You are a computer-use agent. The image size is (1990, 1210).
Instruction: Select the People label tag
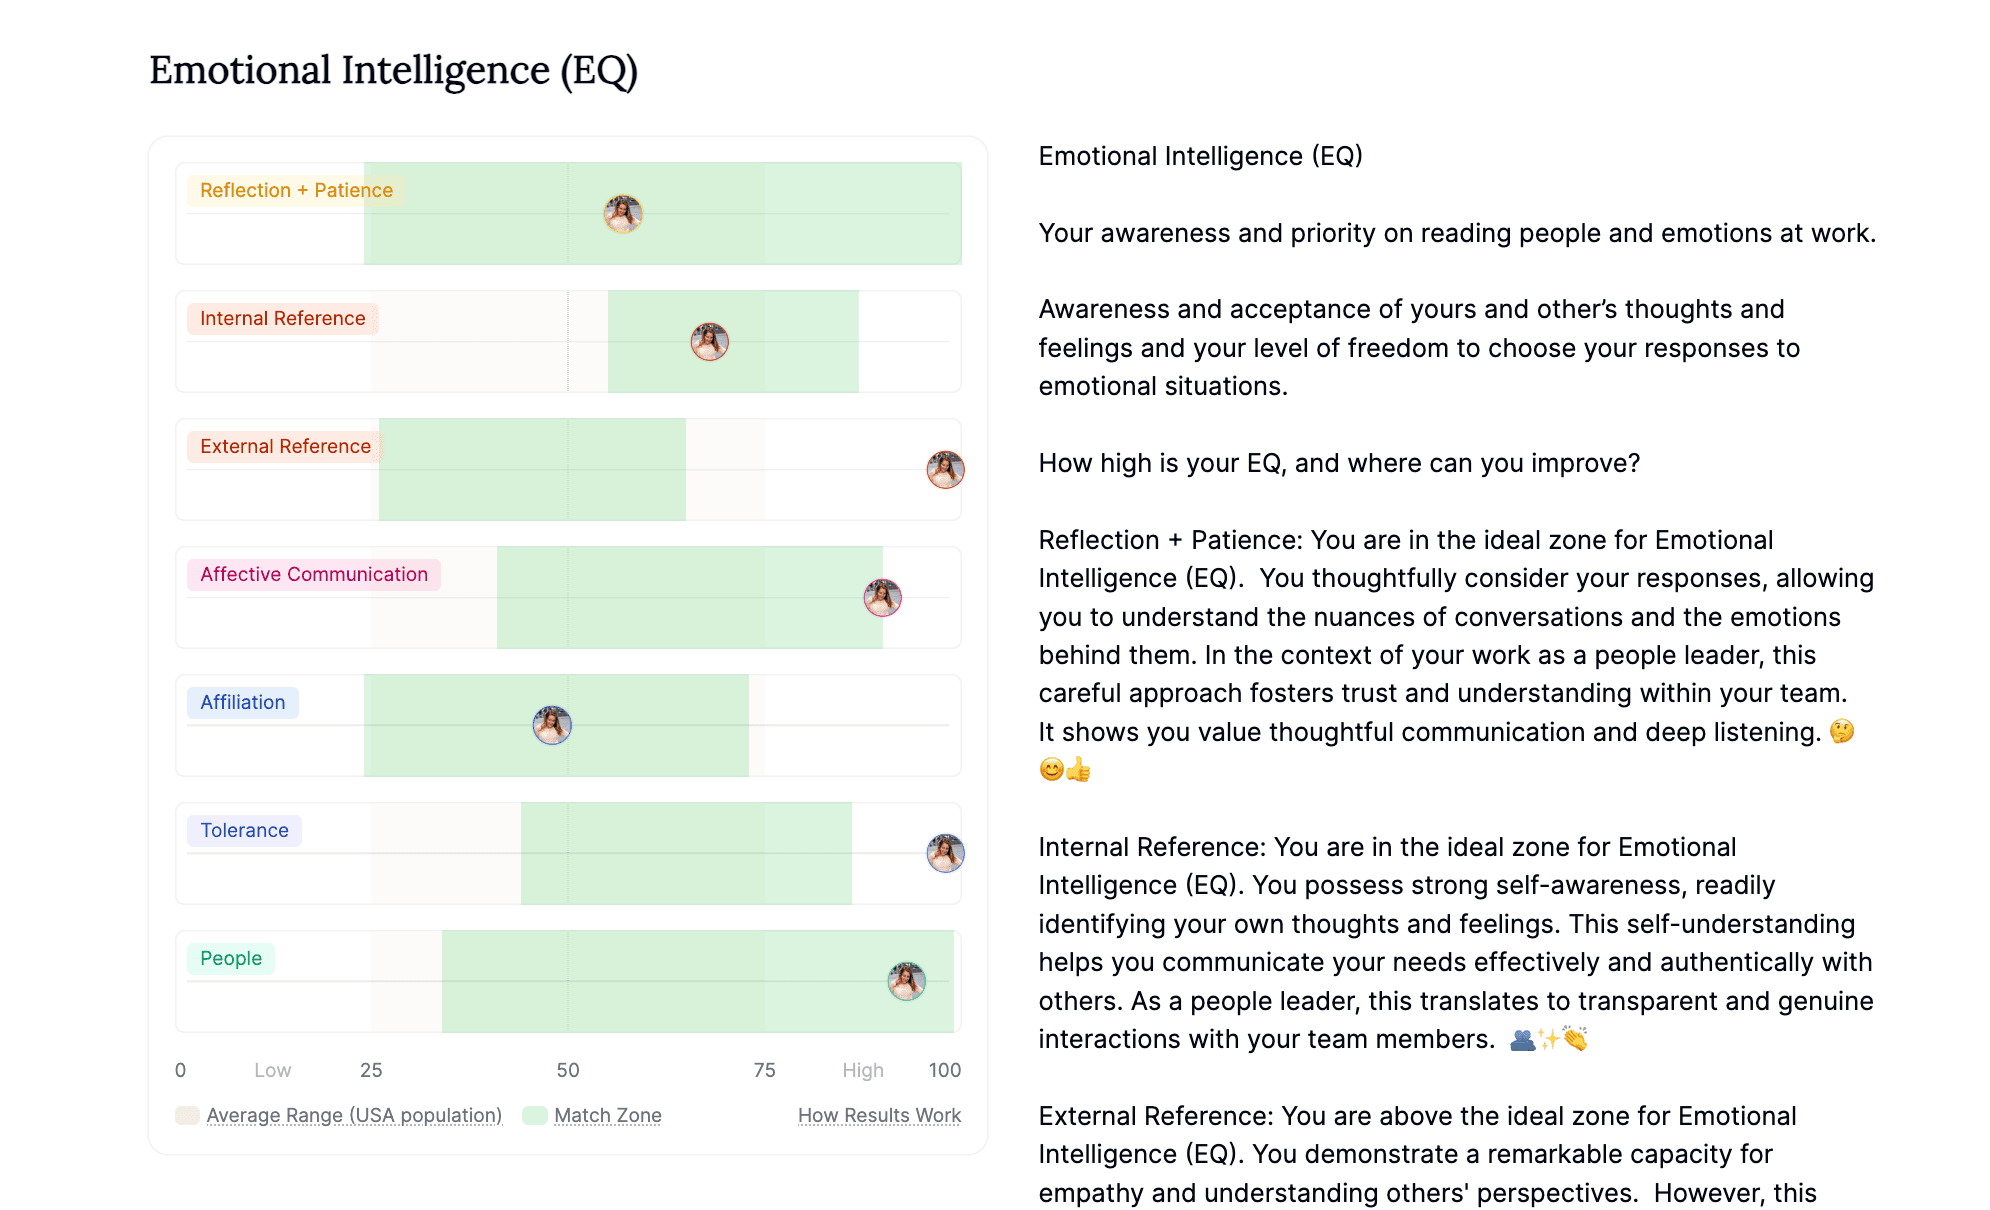click(231, 958)
